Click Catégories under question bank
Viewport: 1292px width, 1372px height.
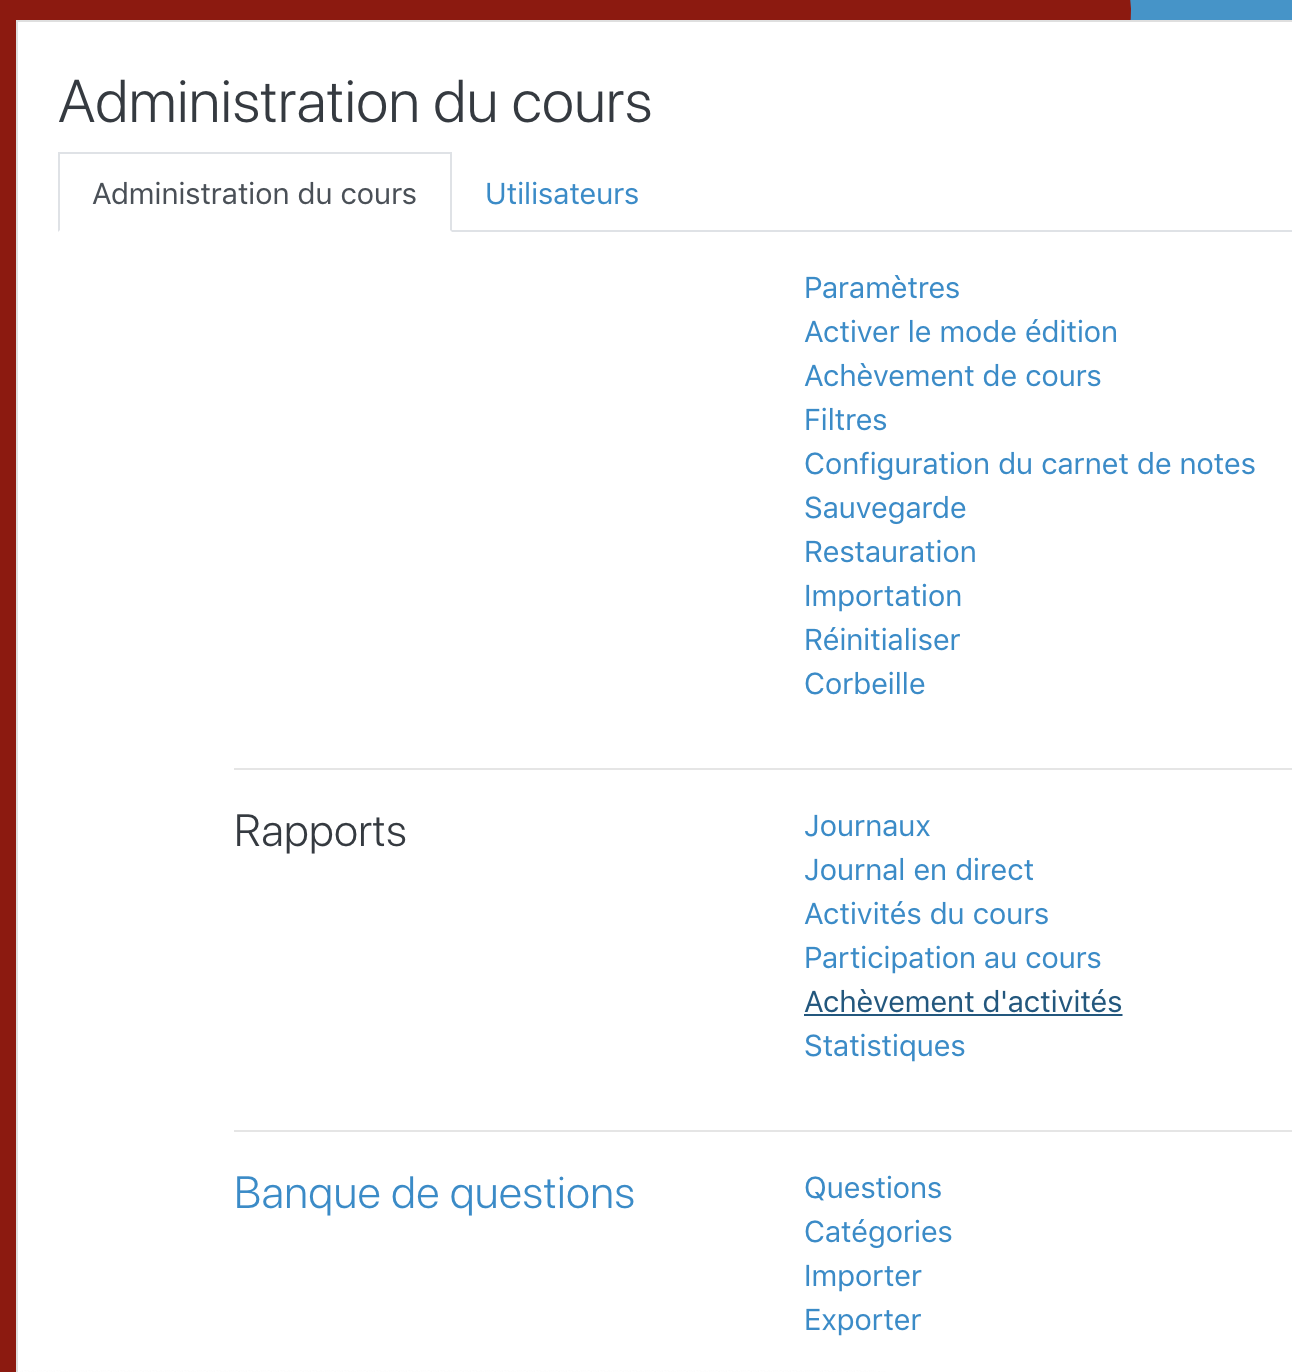click(877, 1232)
